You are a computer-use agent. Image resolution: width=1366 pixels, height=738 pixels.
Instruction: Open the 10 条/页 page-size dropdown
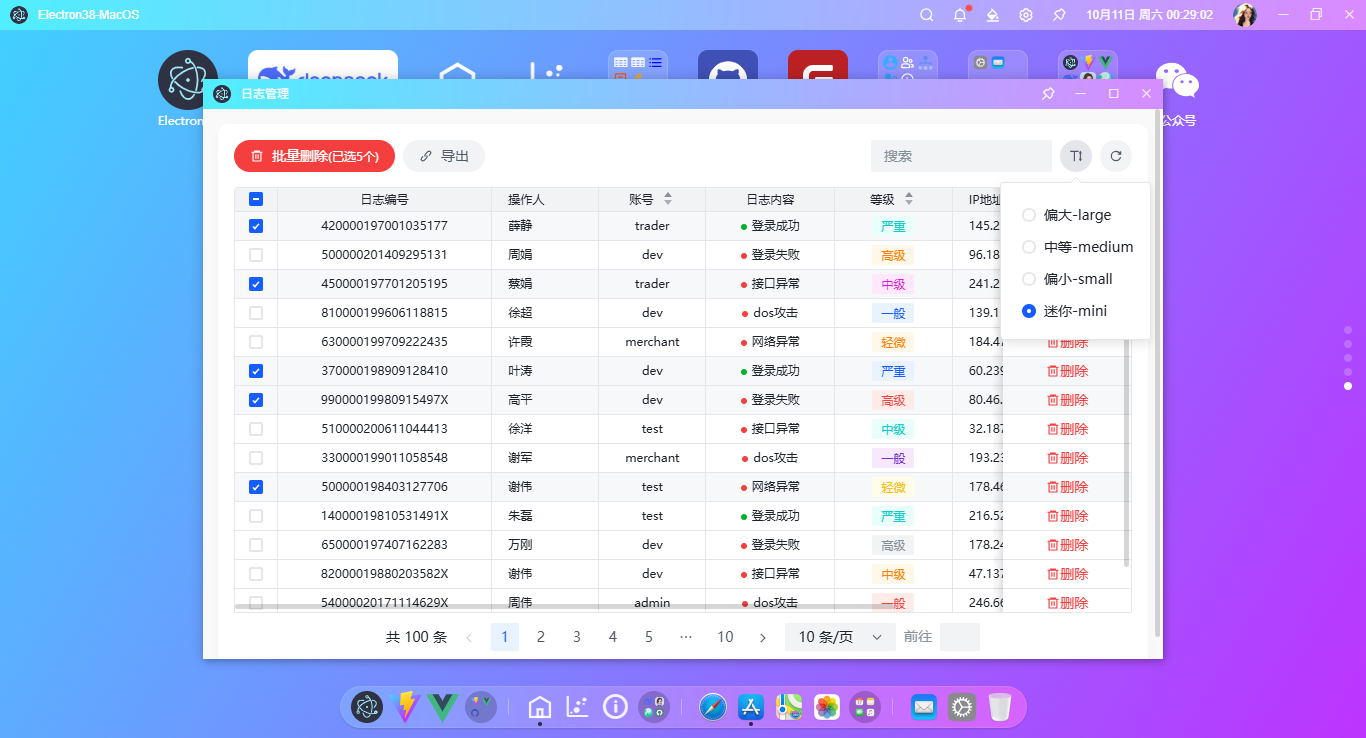click(839, 636)
